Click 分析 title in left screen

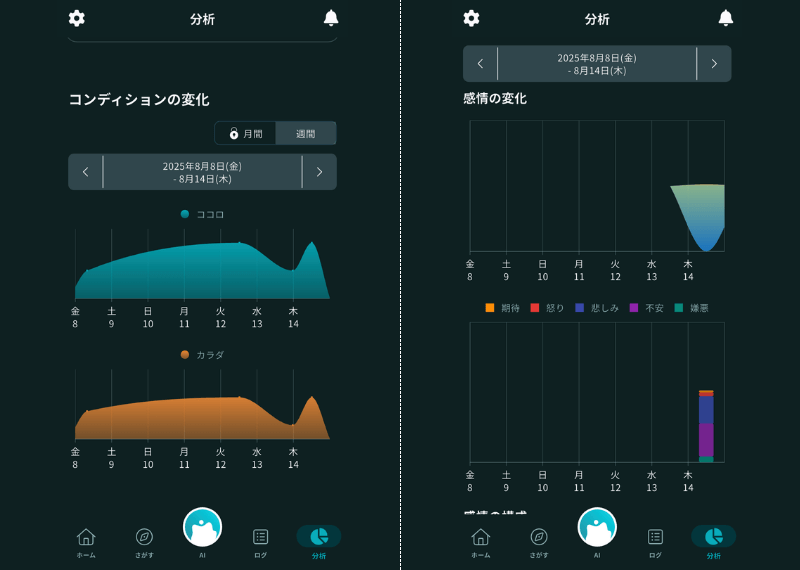coord(203,19)
